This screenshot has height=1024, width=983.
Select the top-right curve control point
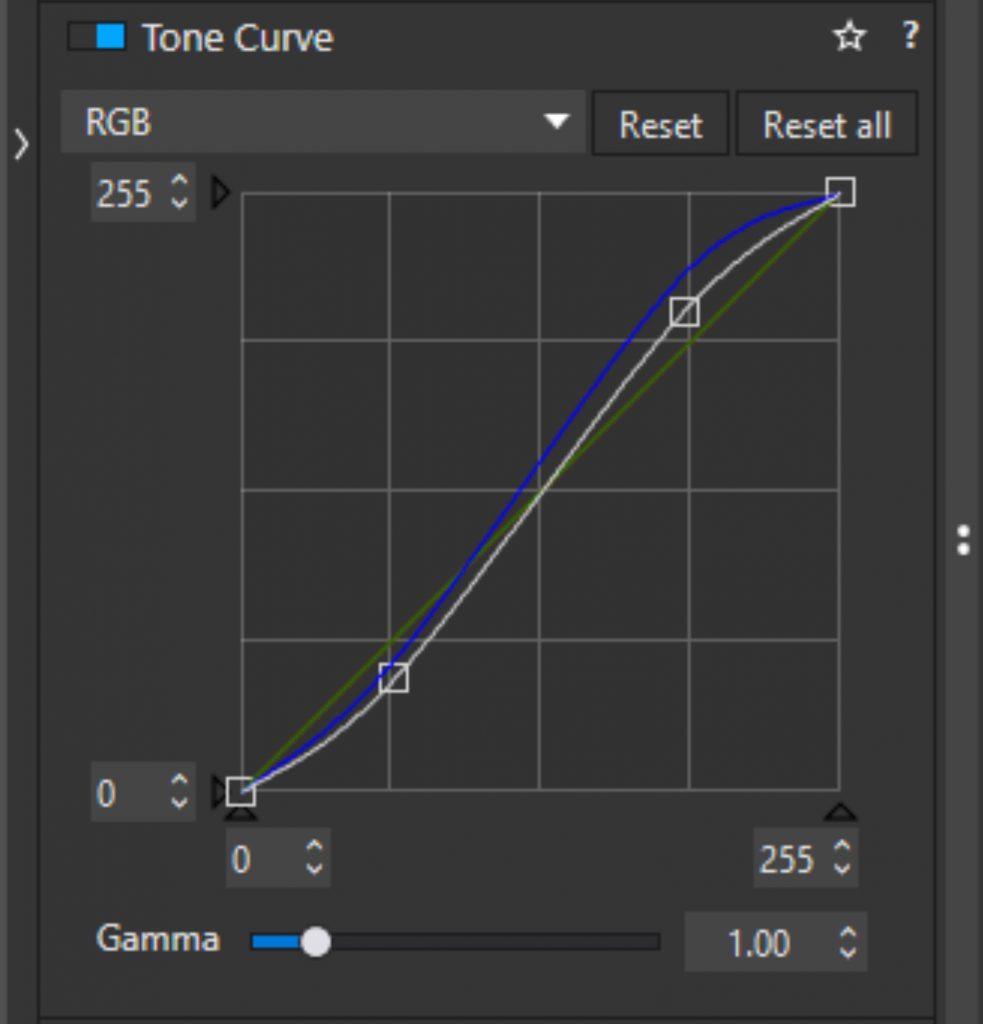[841, 192]
